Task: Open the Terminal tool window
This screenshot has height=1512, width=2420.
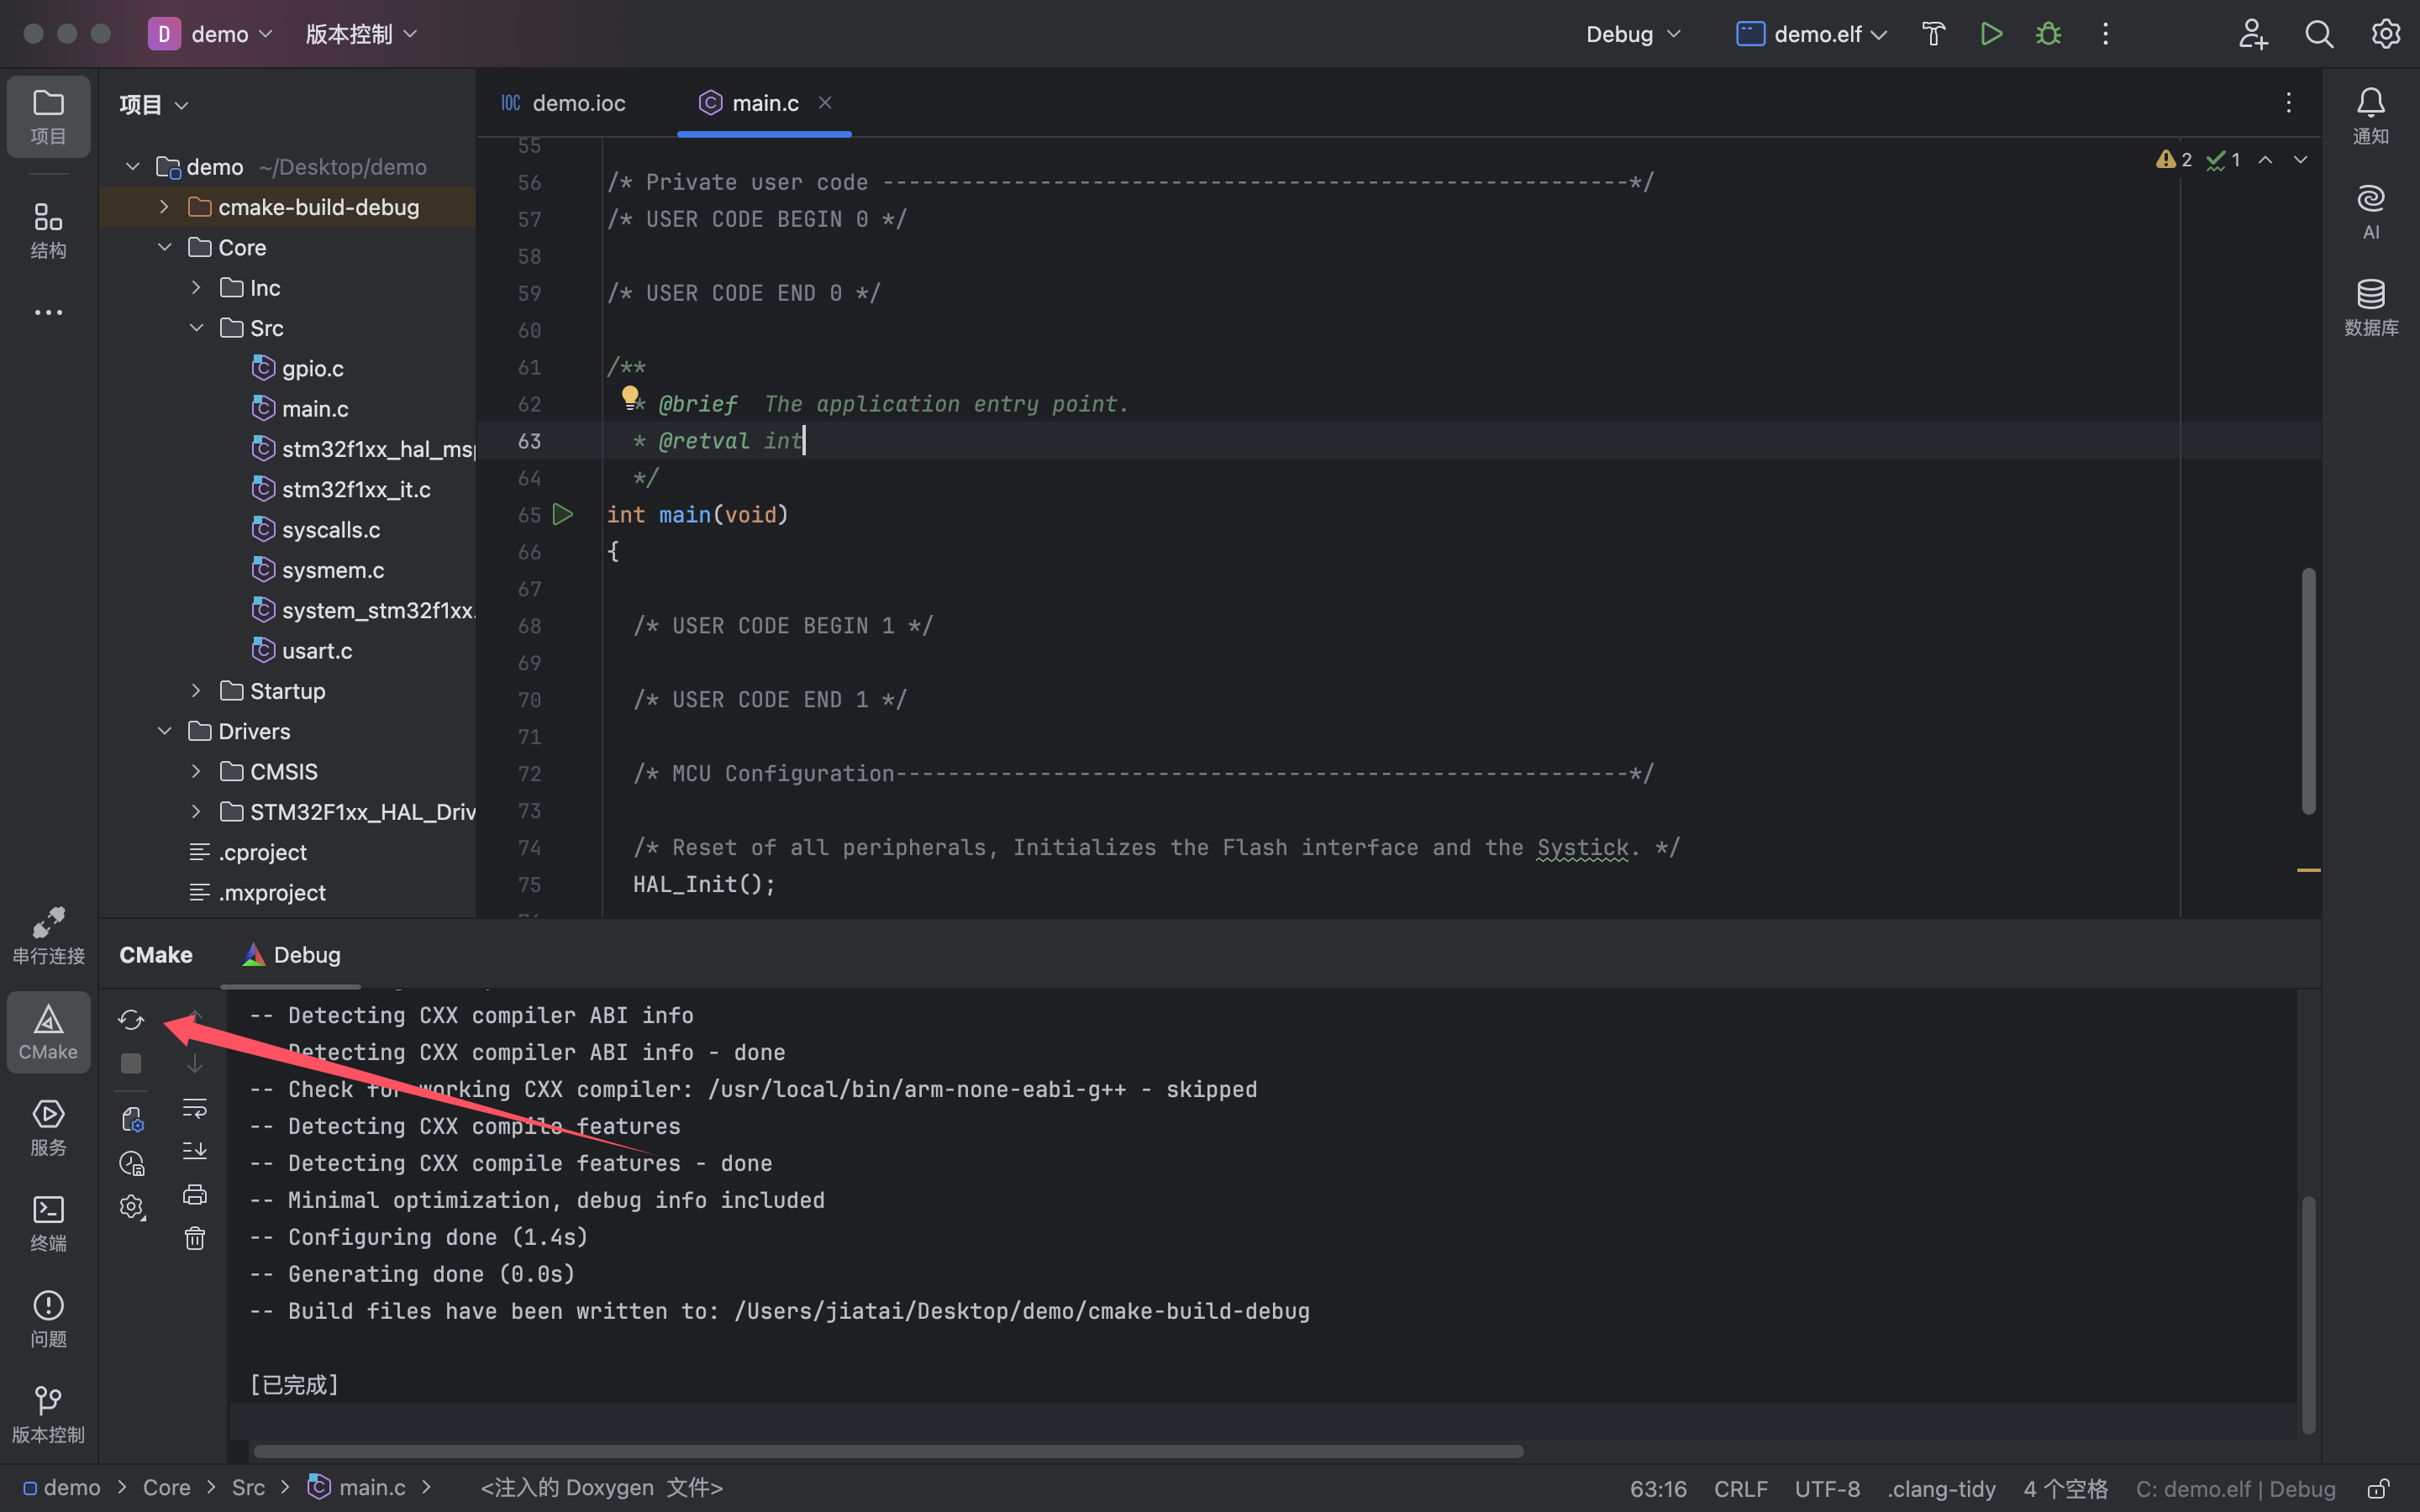Action: [48, 1223]
